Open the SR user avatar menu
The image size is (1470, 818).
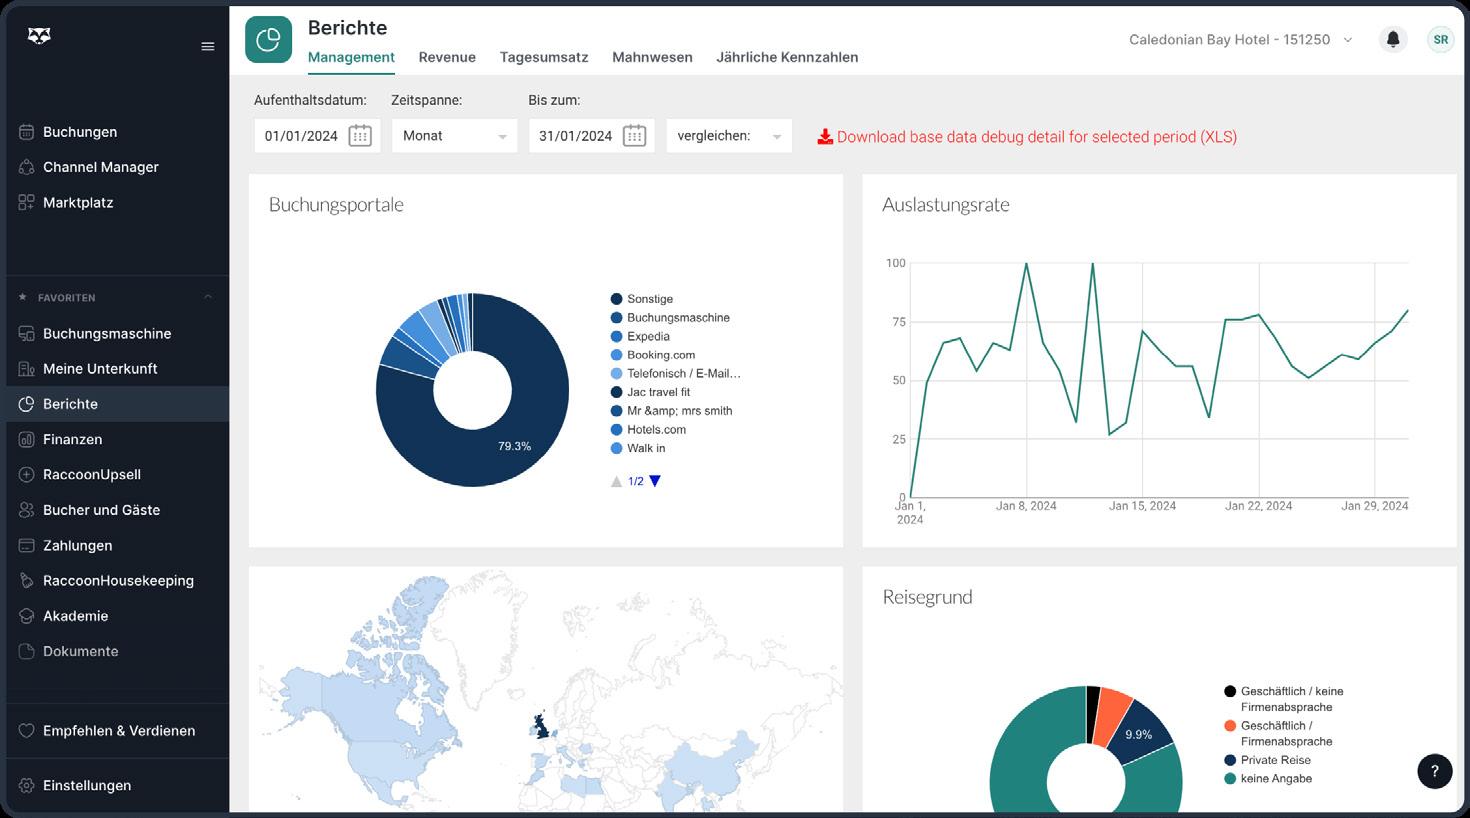1440,40
